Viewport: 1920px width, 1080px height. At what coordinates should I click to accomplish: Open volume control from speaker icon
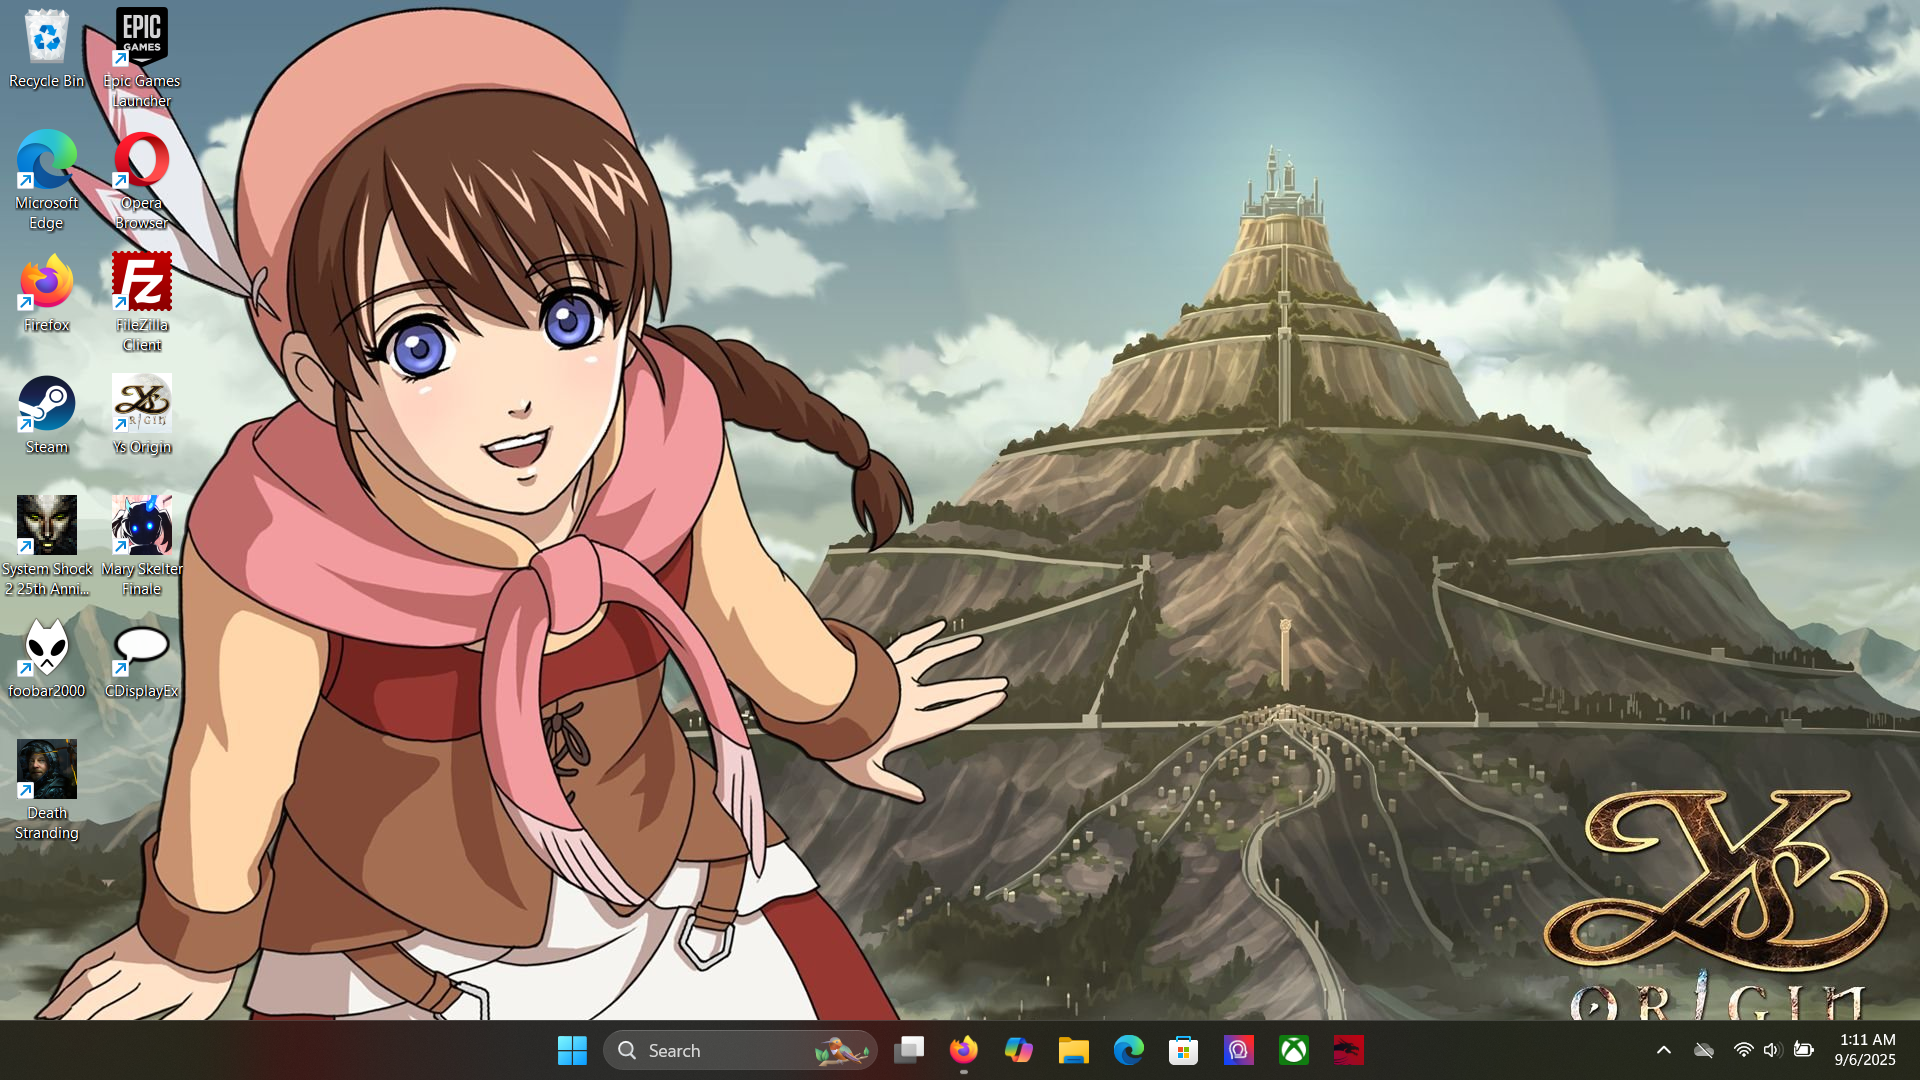point(1772,1050)
